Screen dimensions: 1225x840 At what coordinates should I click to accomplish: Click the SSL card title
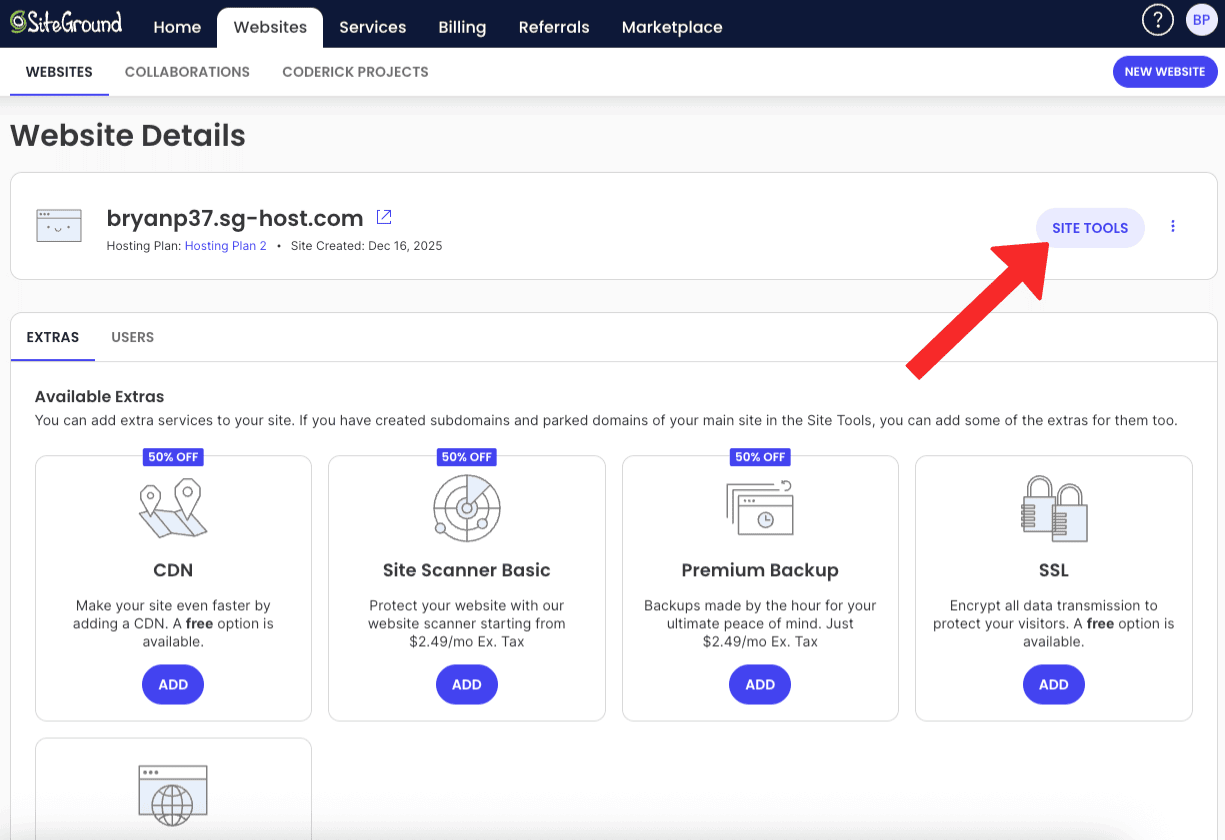(1054, 570)
